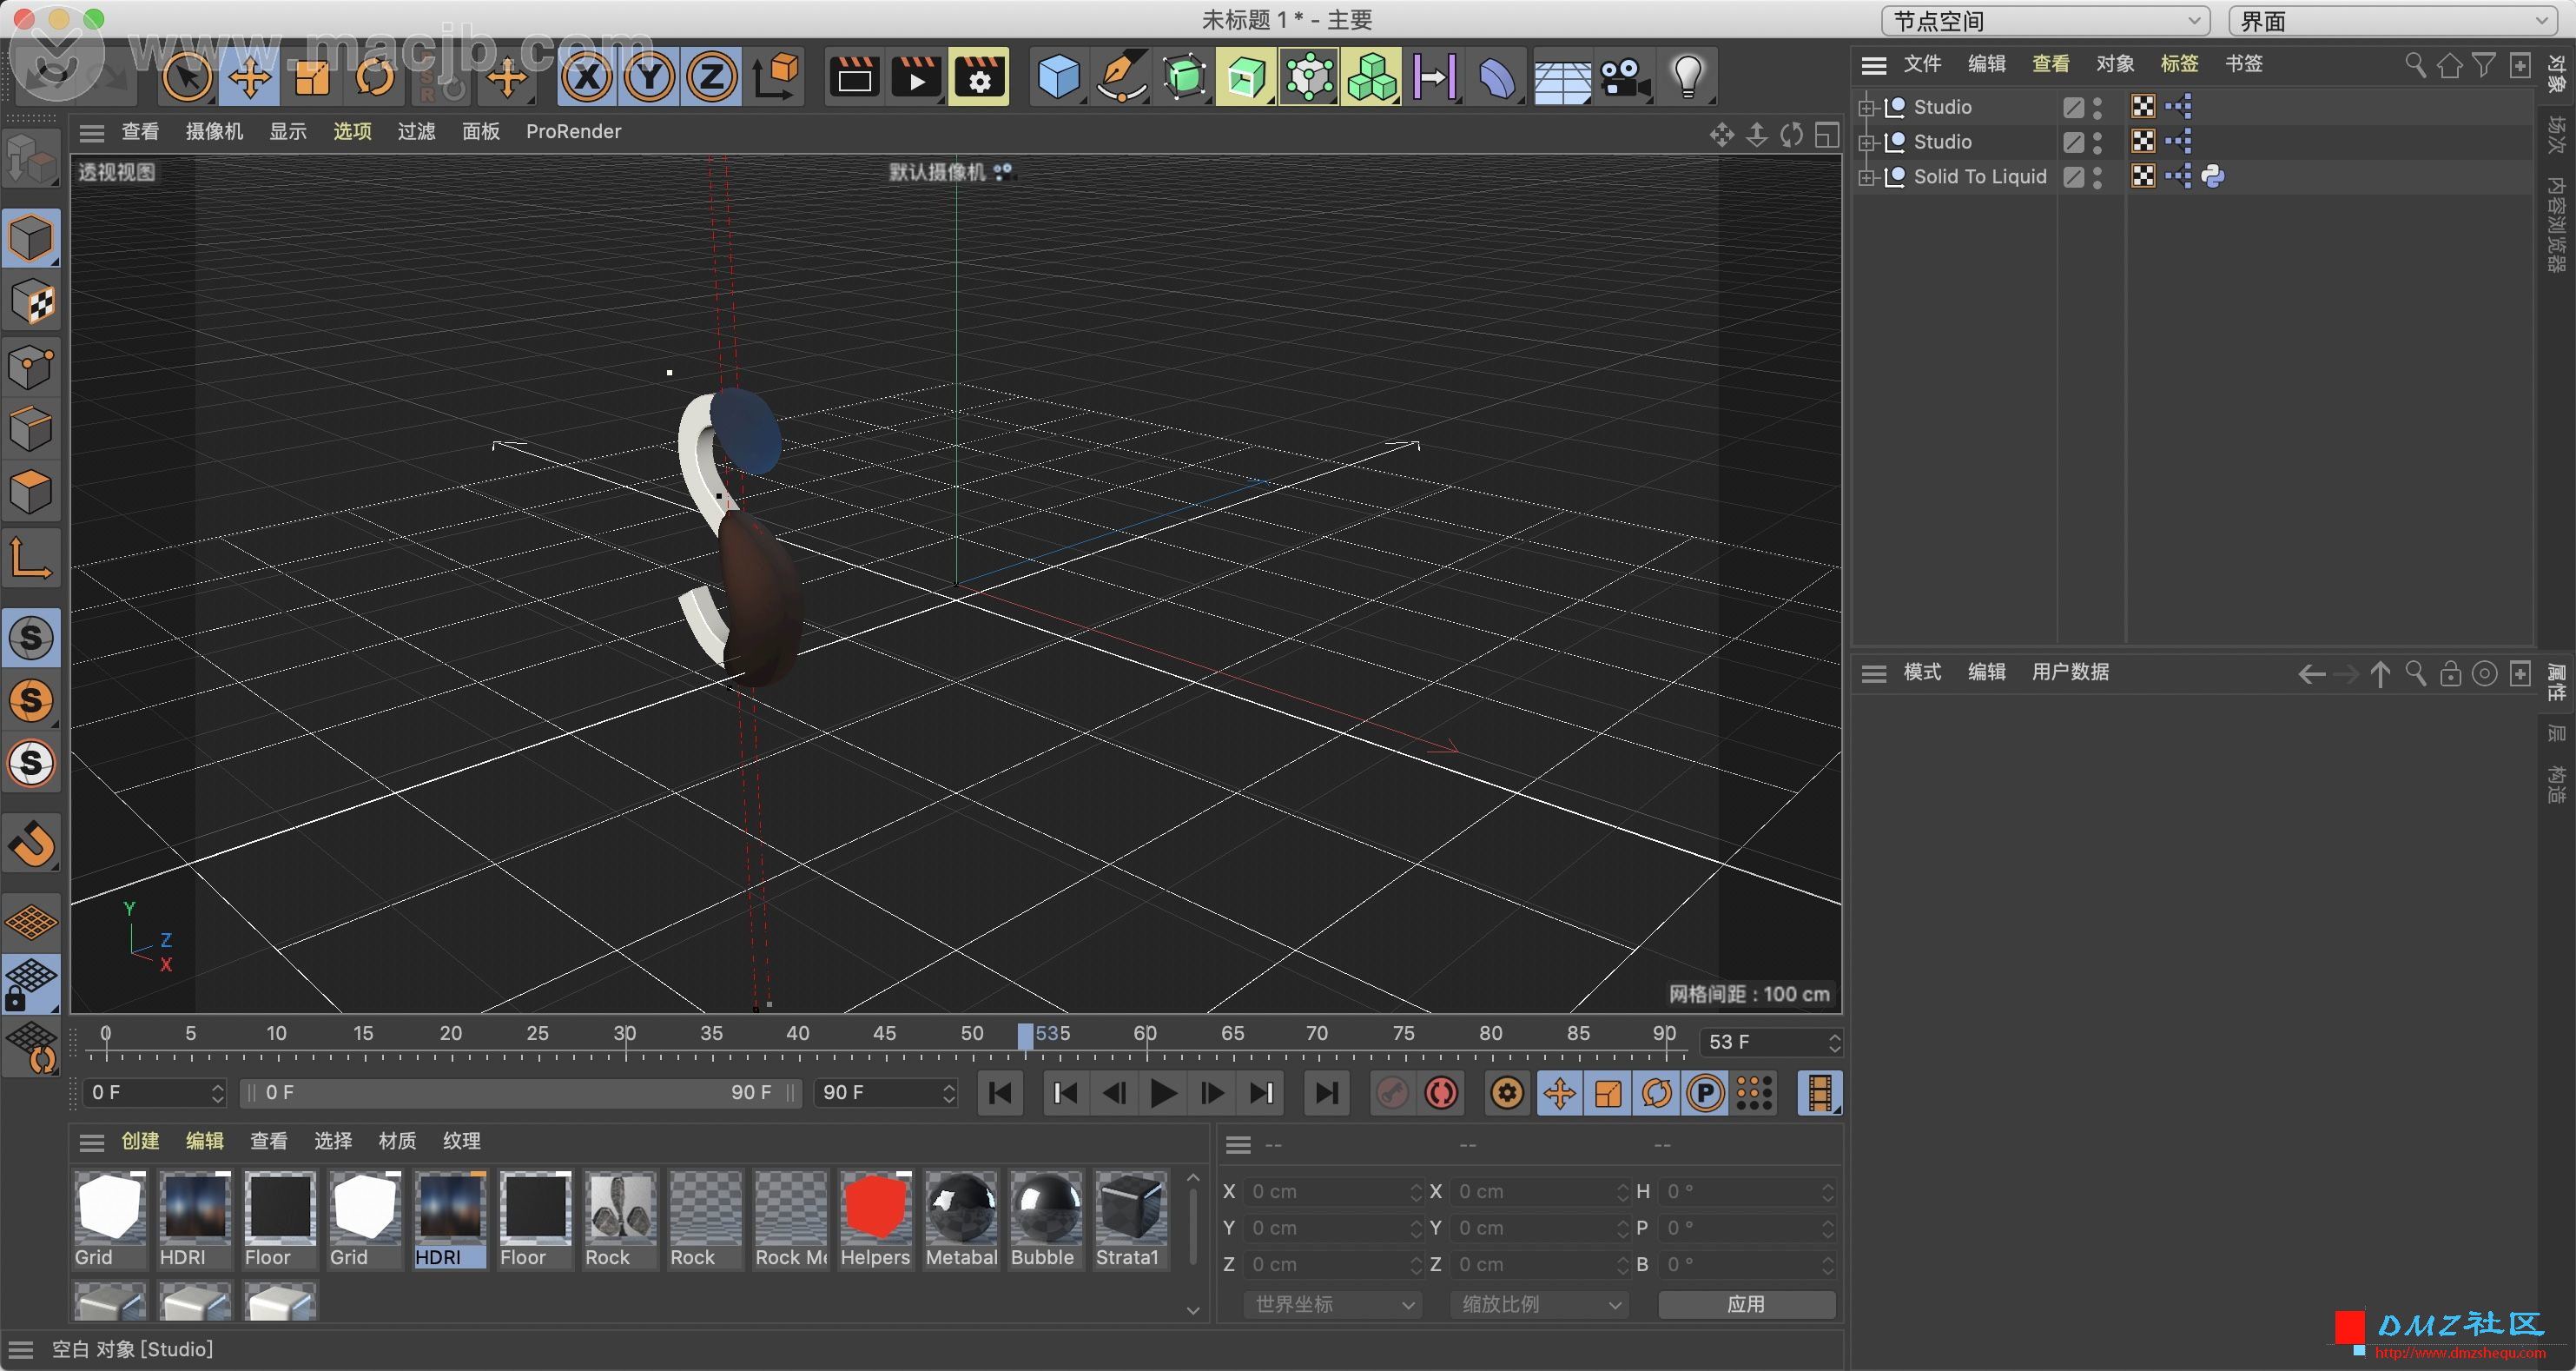Toggle visibility dots for first Studio object

[2097, 107]
